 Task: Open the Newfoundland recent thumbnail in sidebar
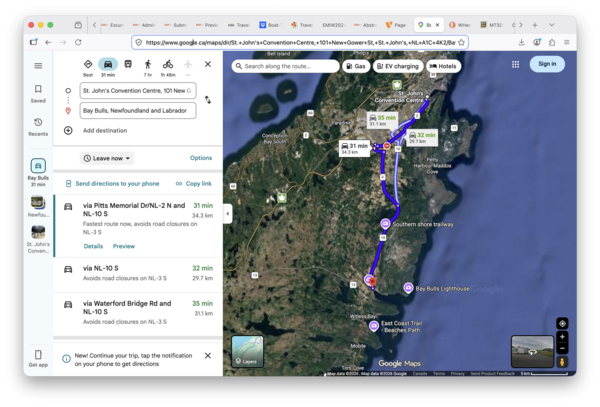38,207
